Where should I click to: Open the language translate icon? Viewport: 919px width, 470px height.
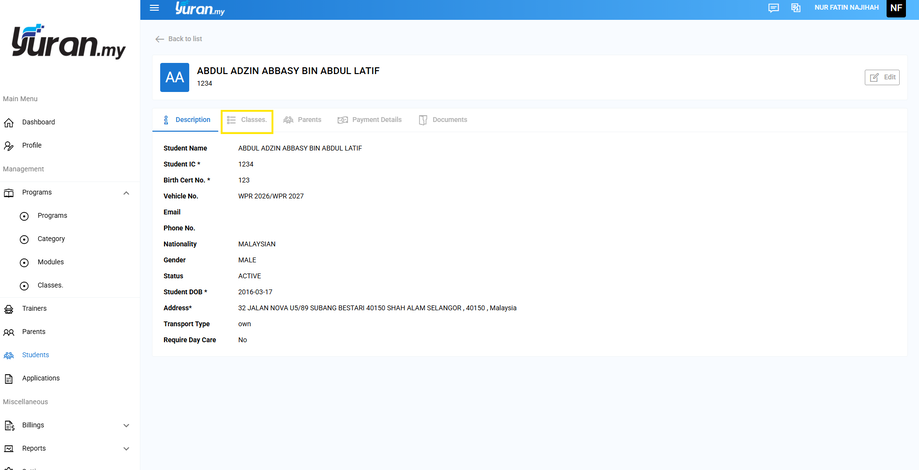795,8
